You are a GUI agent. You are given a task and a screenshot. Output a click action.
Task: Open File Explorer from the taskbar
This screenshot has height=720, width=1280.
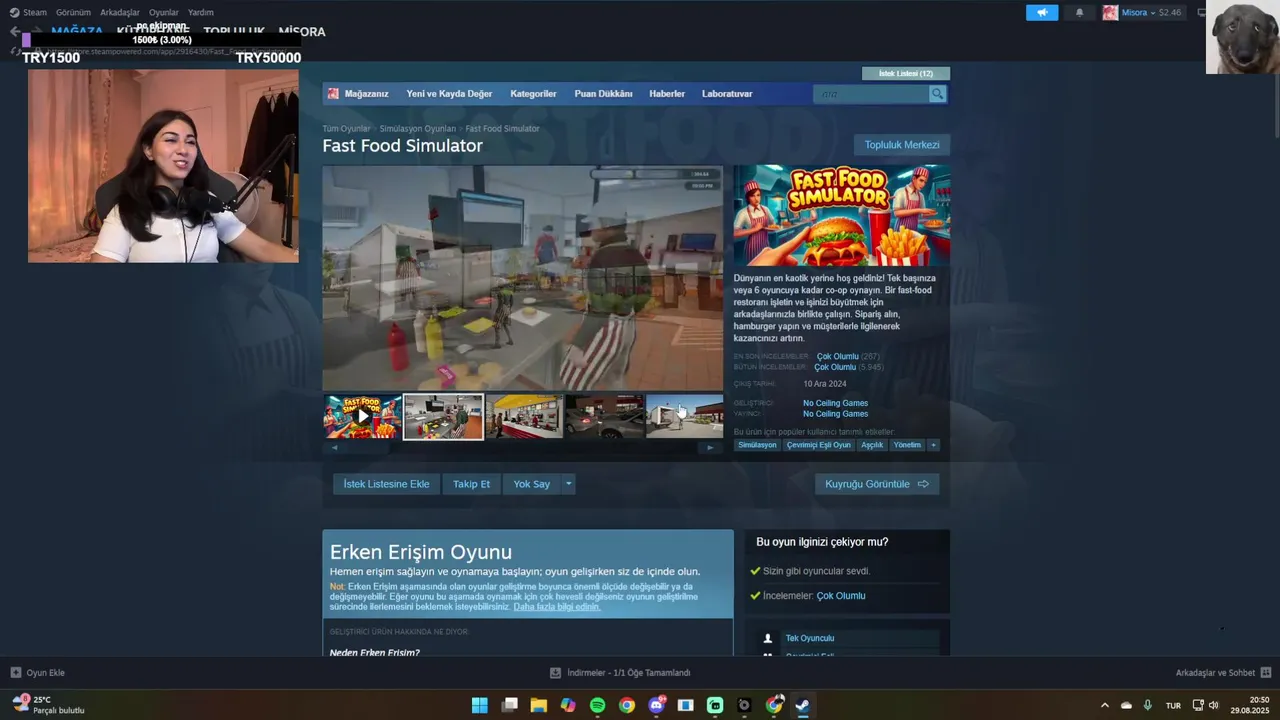pos(539,705)
